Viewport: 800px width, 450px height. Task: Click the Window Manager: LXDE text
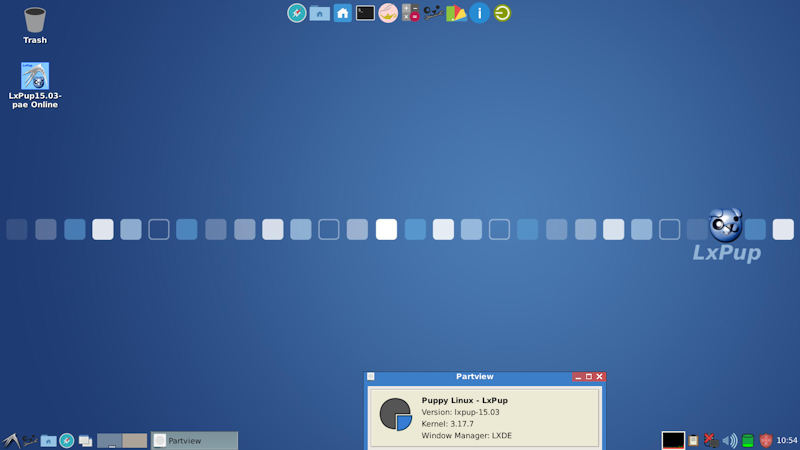coord(466,436)
